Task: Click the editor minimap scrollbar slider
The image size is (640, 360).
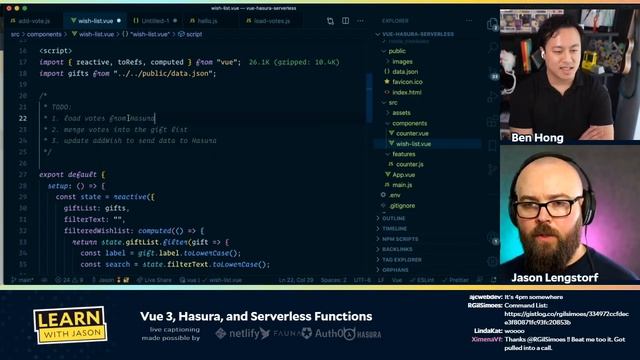Action: (x=370, y=98)
